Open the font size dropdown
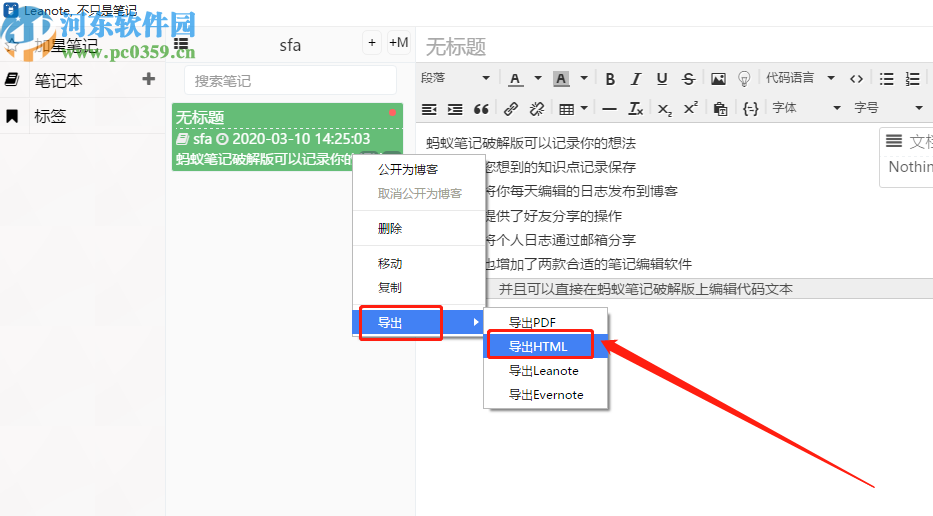The image size is (933, 516). tap(888, 108)
